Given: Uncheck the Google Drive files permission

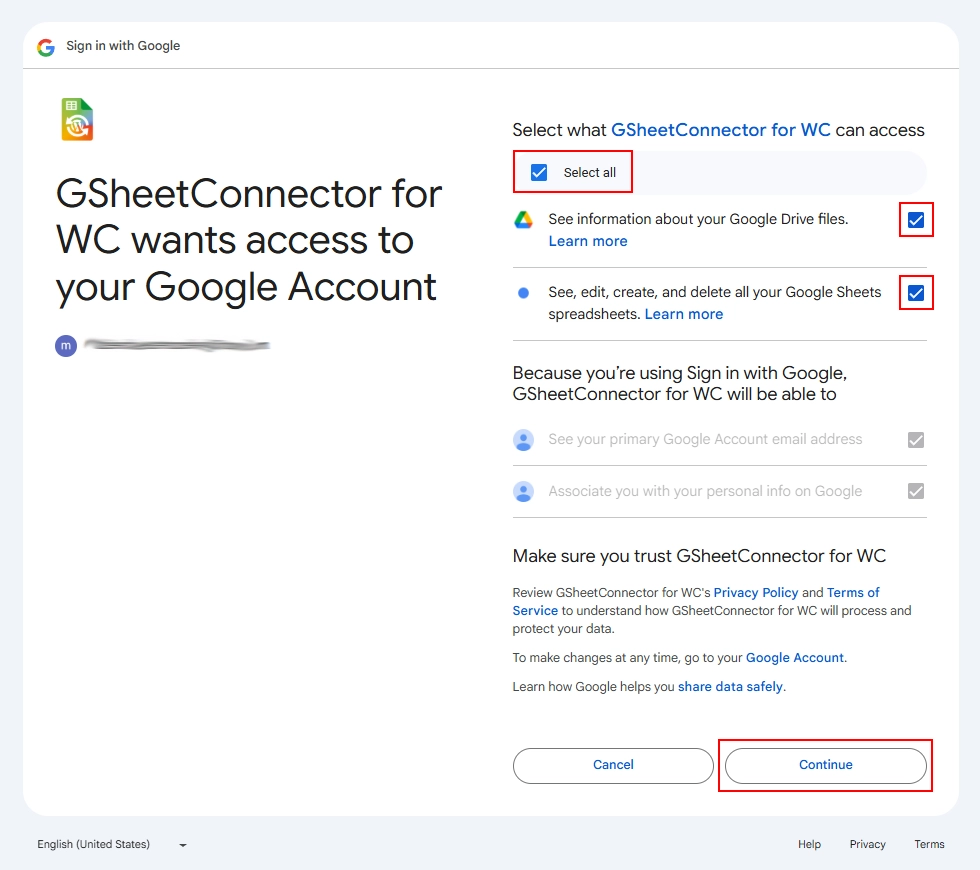Looking at the screenshot, I should click(915, 220).
